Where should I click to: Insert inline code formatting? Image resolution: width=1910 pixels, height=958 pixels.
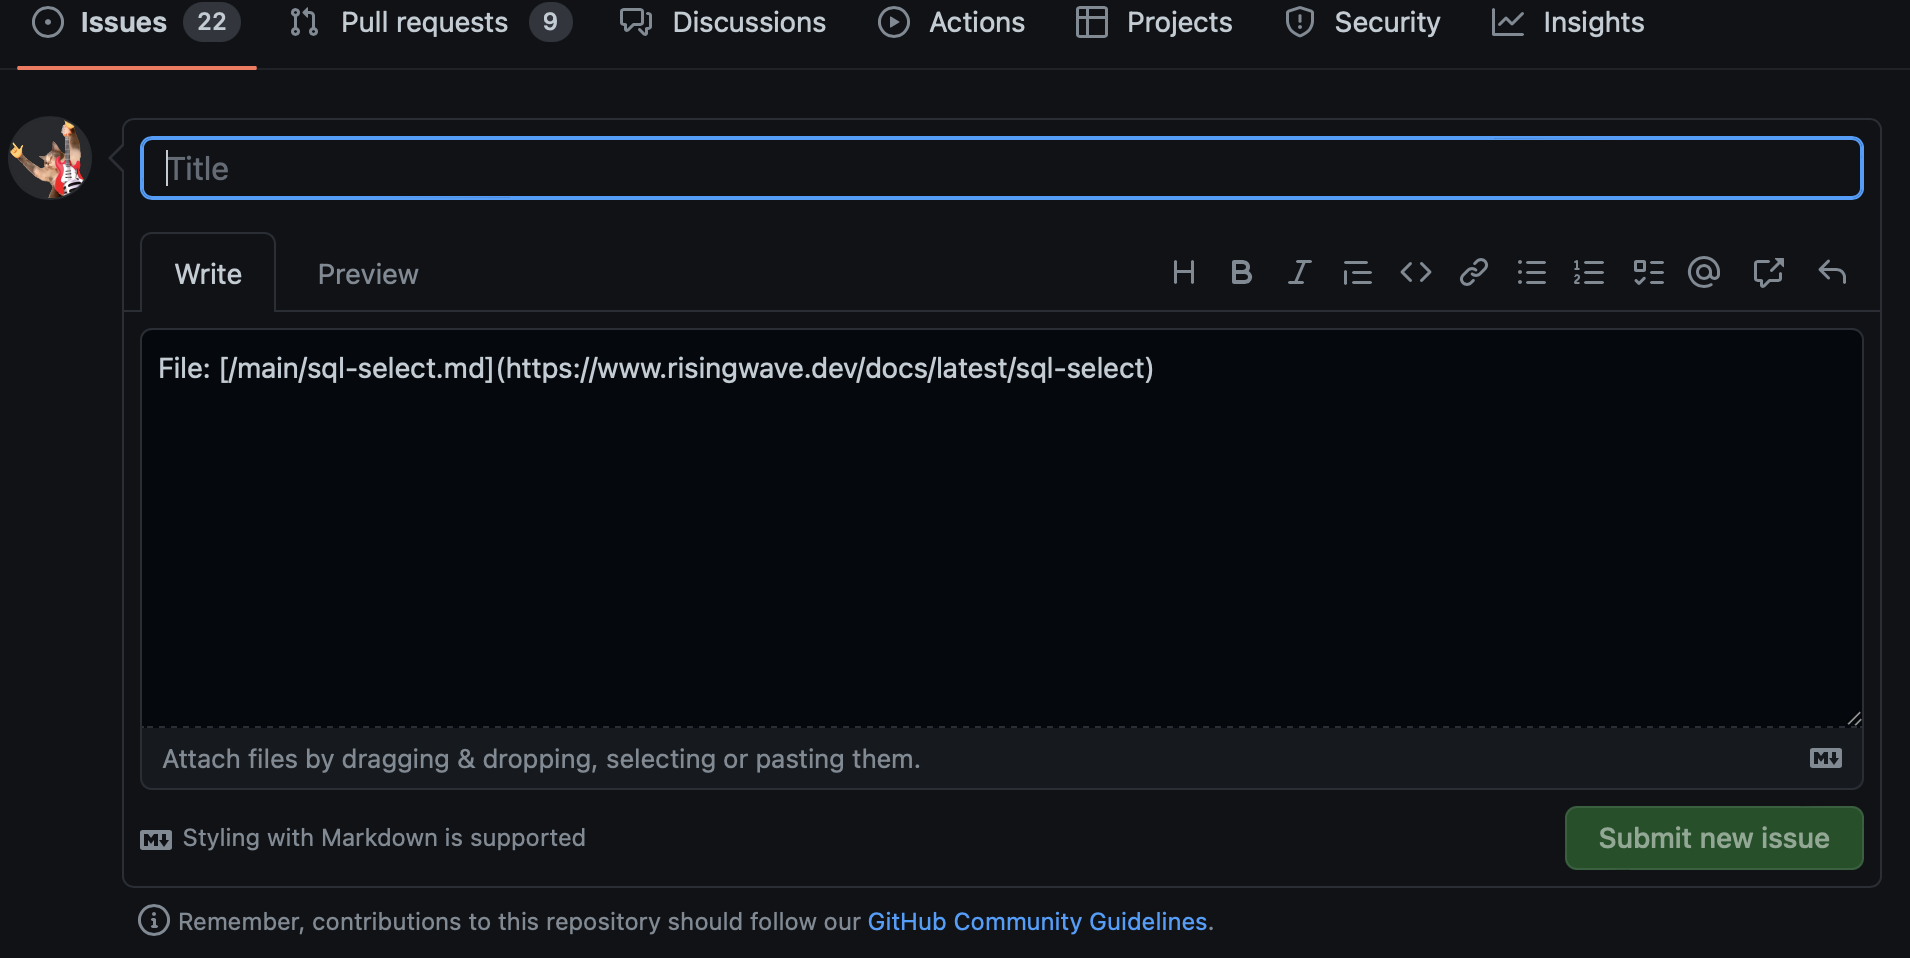1415,272
